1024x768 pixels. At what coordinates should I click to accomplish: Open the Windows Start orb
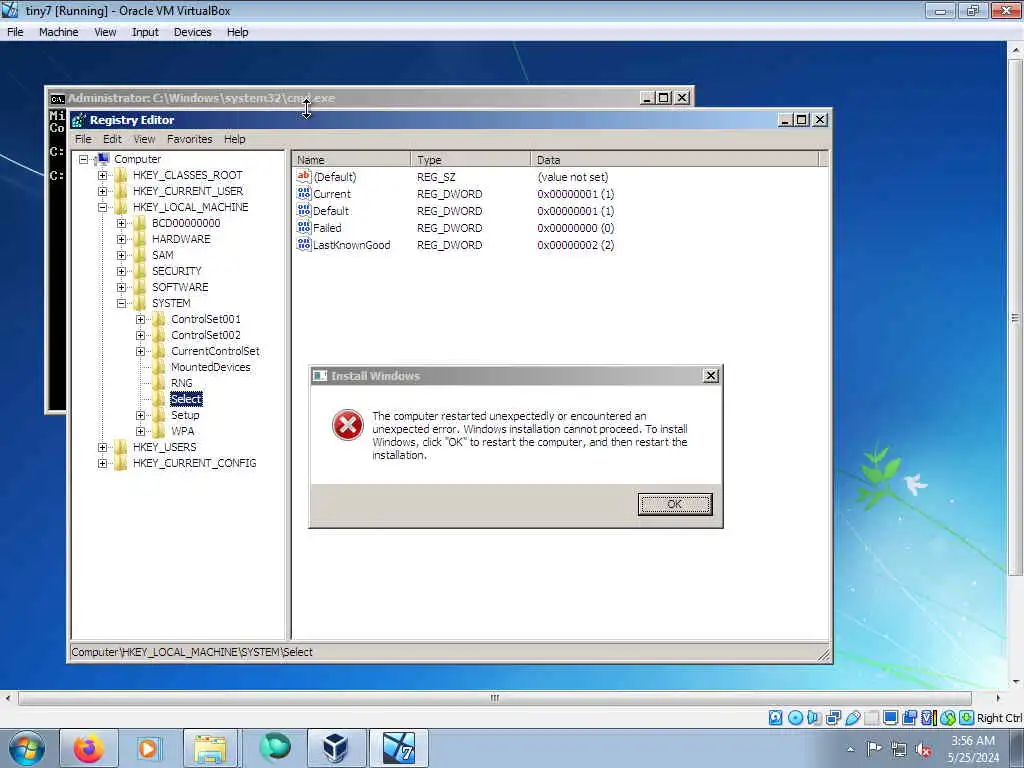coord(27,748)
